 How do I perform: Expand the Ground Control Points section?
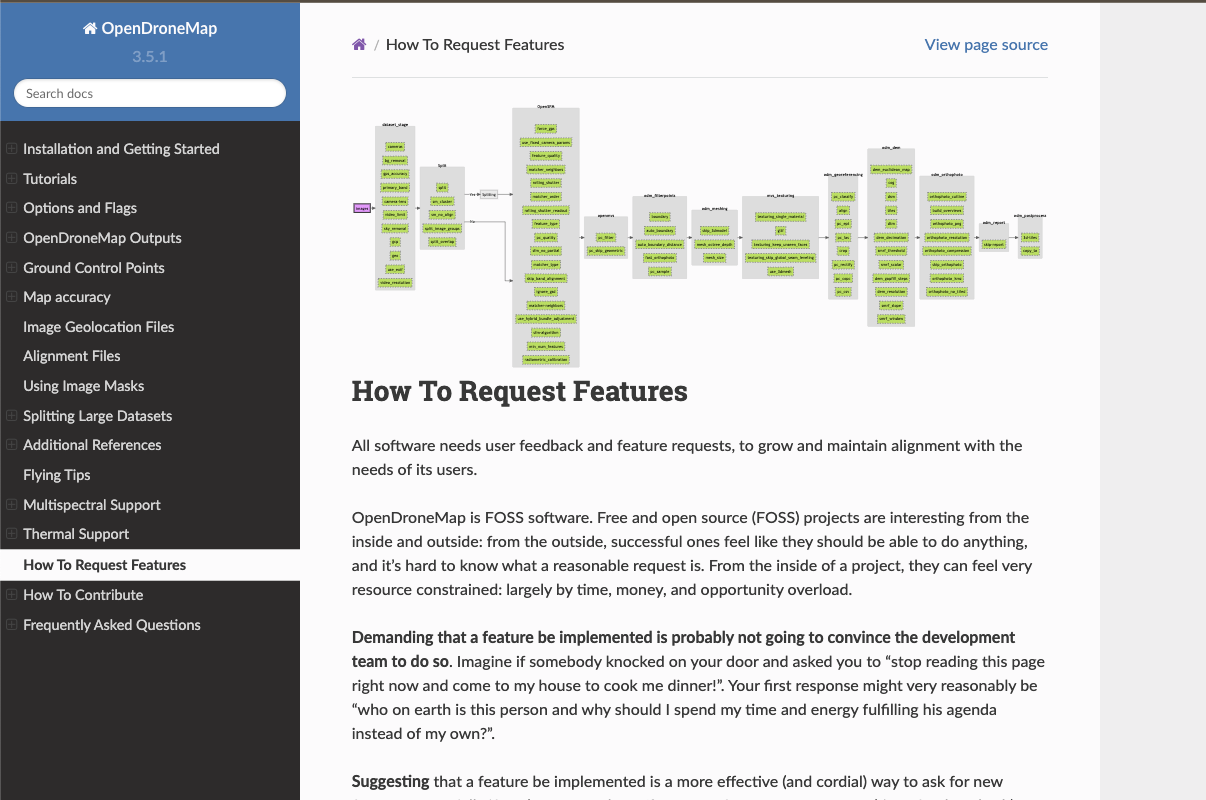[x=10, y=267]
